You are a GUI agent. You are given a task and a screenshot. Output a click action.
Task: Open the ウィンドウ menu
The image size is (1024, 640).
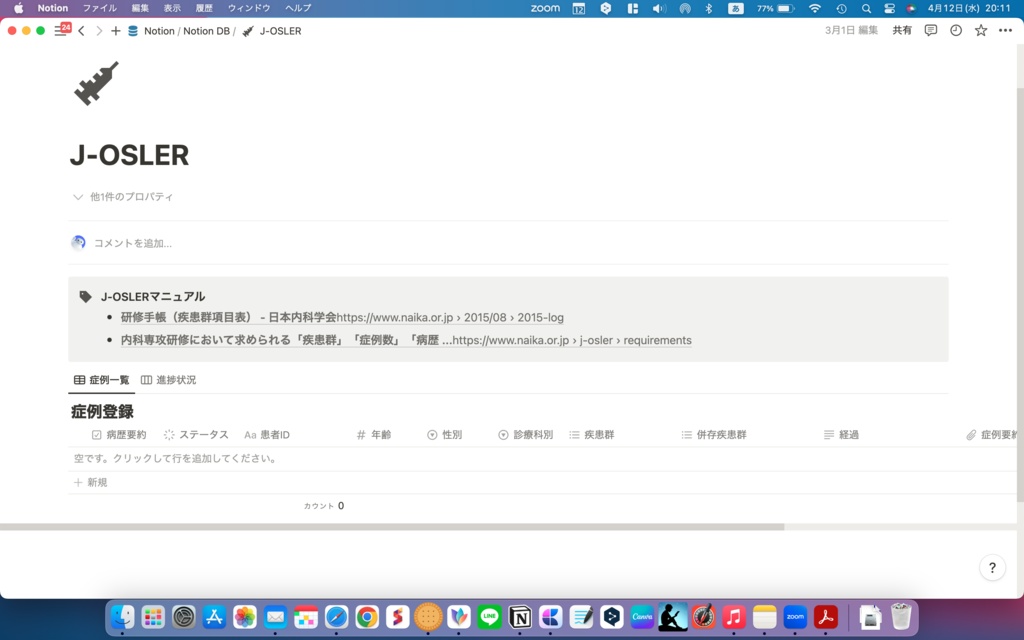tap(249, 8)
